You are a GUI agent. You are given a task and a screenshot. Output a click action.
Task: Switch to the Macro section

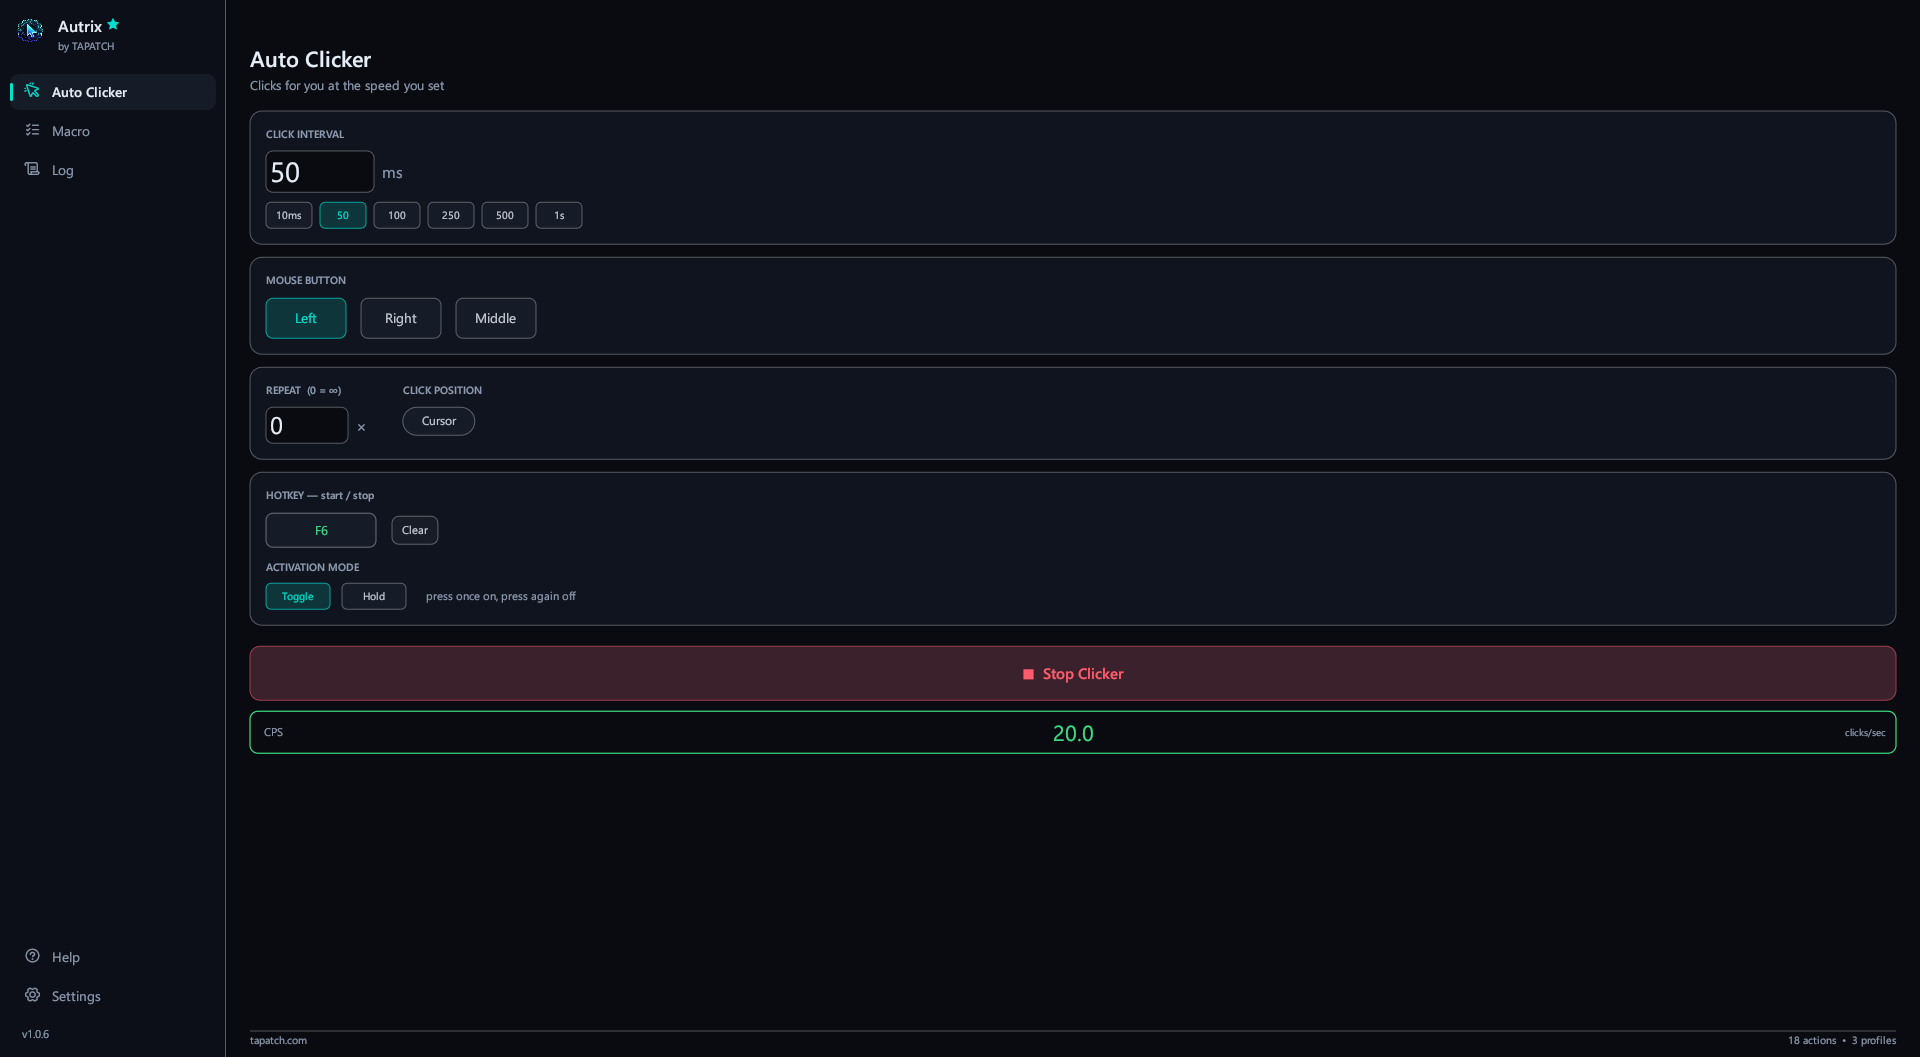113,131
